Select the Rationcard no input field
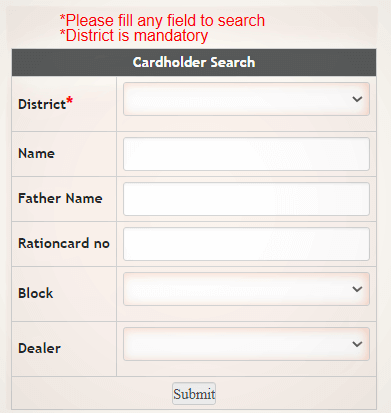 [246, 244]
